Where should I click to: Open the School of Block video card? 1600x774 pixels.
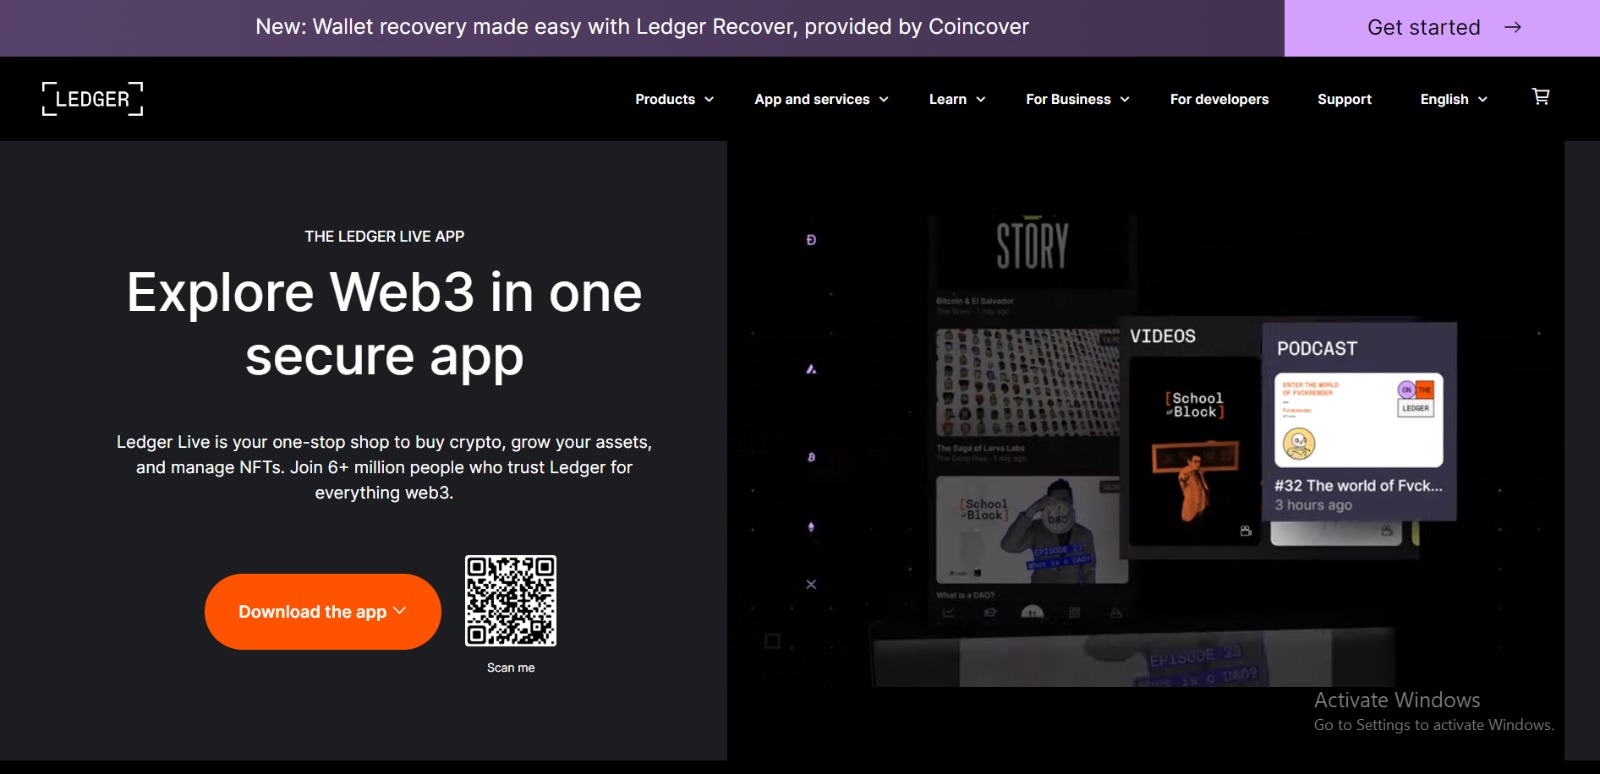(1194, 450)
